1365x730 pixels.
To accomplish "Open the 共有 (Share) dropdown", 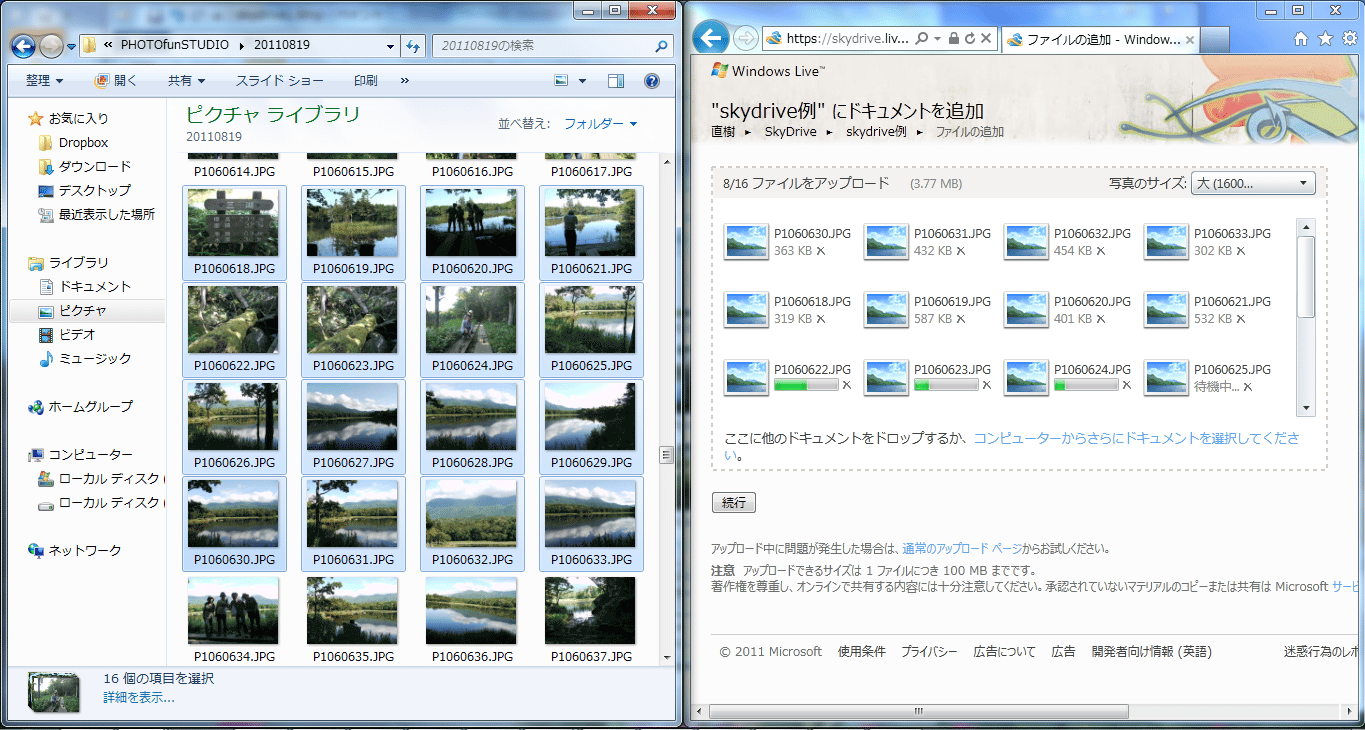I will click(184, 81).
